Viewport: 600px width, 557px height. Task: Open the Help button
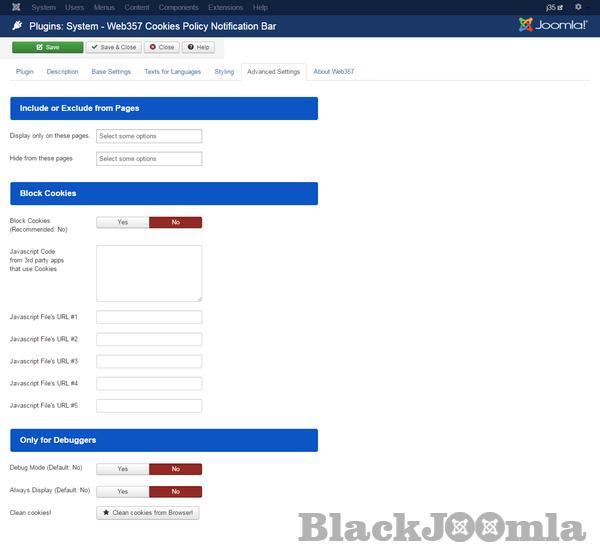pyautogui.click(x=198, y=47)
